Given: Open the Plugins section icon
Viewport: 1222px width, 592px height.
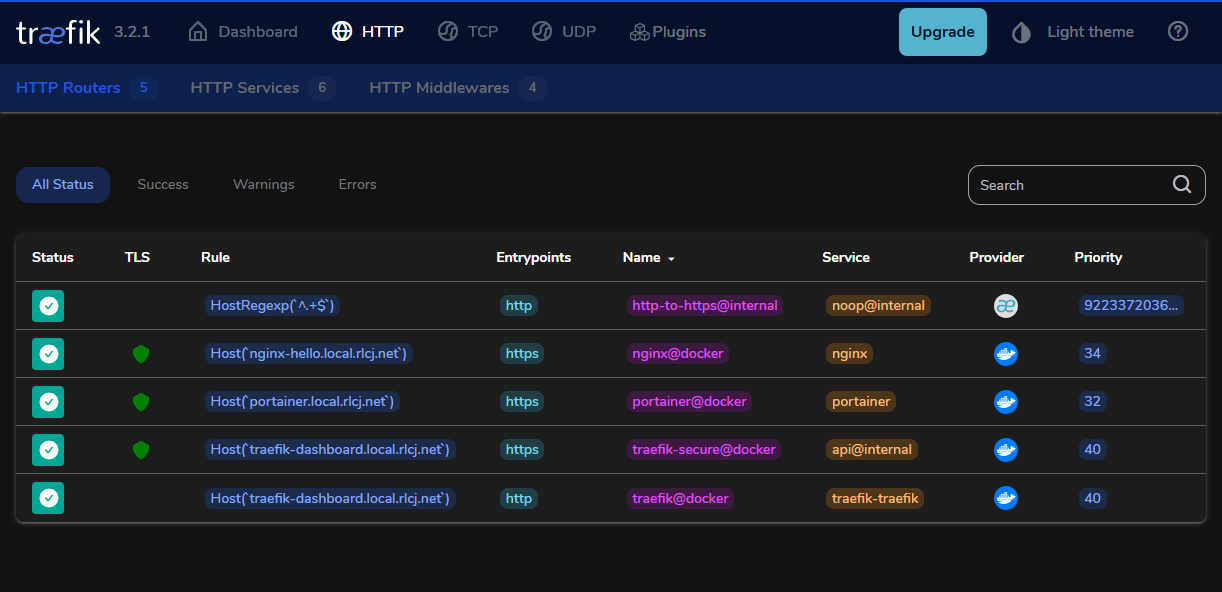Looking at the screenshot, I should pos(638,31).
